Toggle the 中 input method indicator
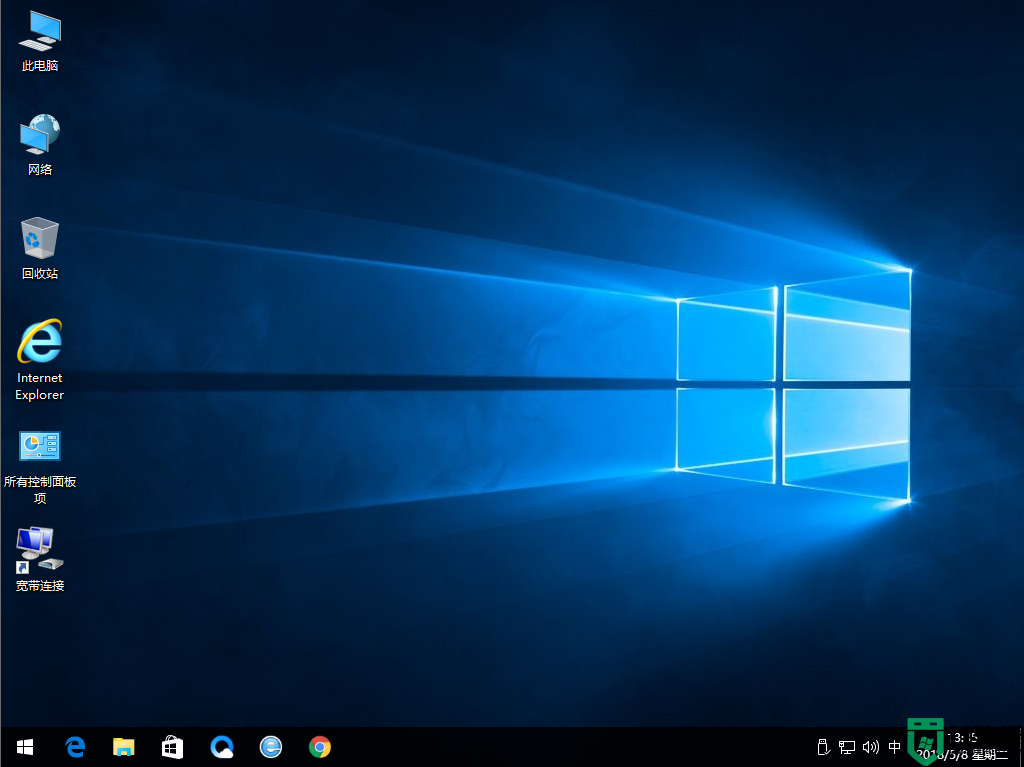The image size is (1024, 767). click(x=894, y=747)
